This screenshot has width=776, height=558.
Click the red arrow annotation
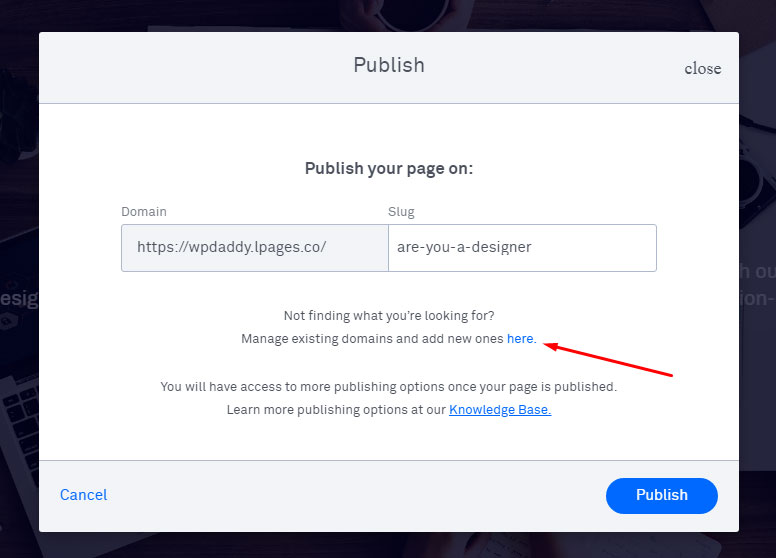point(608,360)
